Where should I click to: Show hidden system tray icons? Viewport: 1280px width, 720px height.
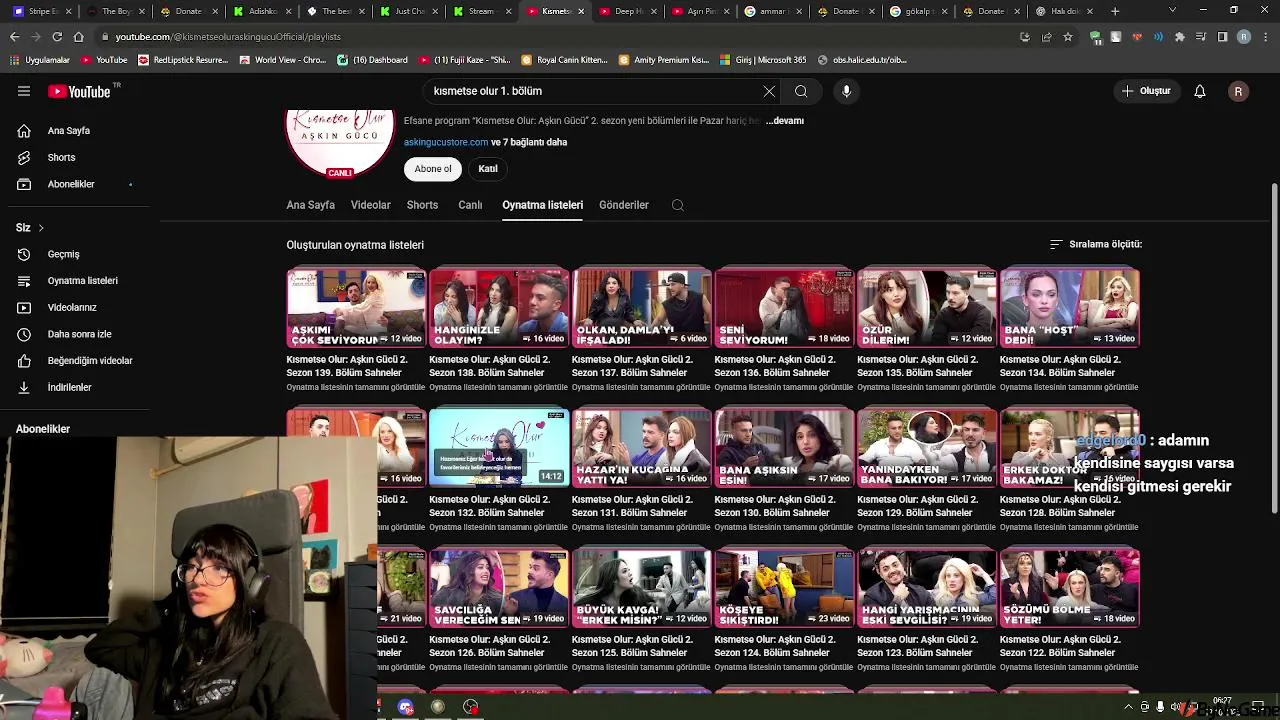coord(1128,707)
